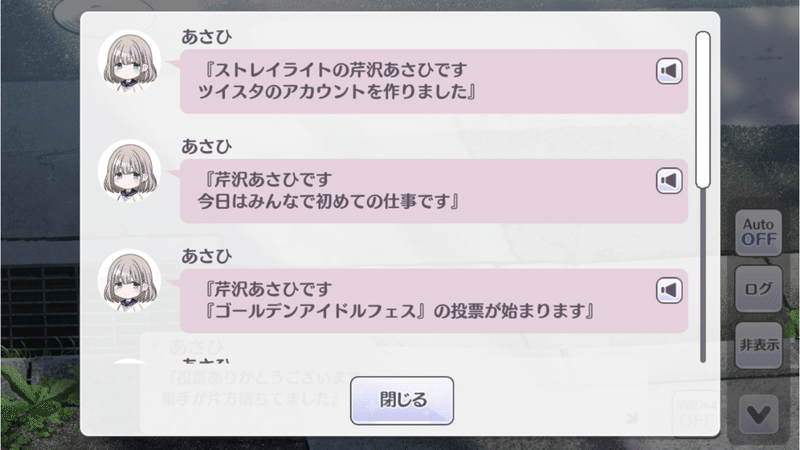This screenshot has width=800, height=450.
Task: Select the 投票が始まります message bubble
Action: pos(434,301)
